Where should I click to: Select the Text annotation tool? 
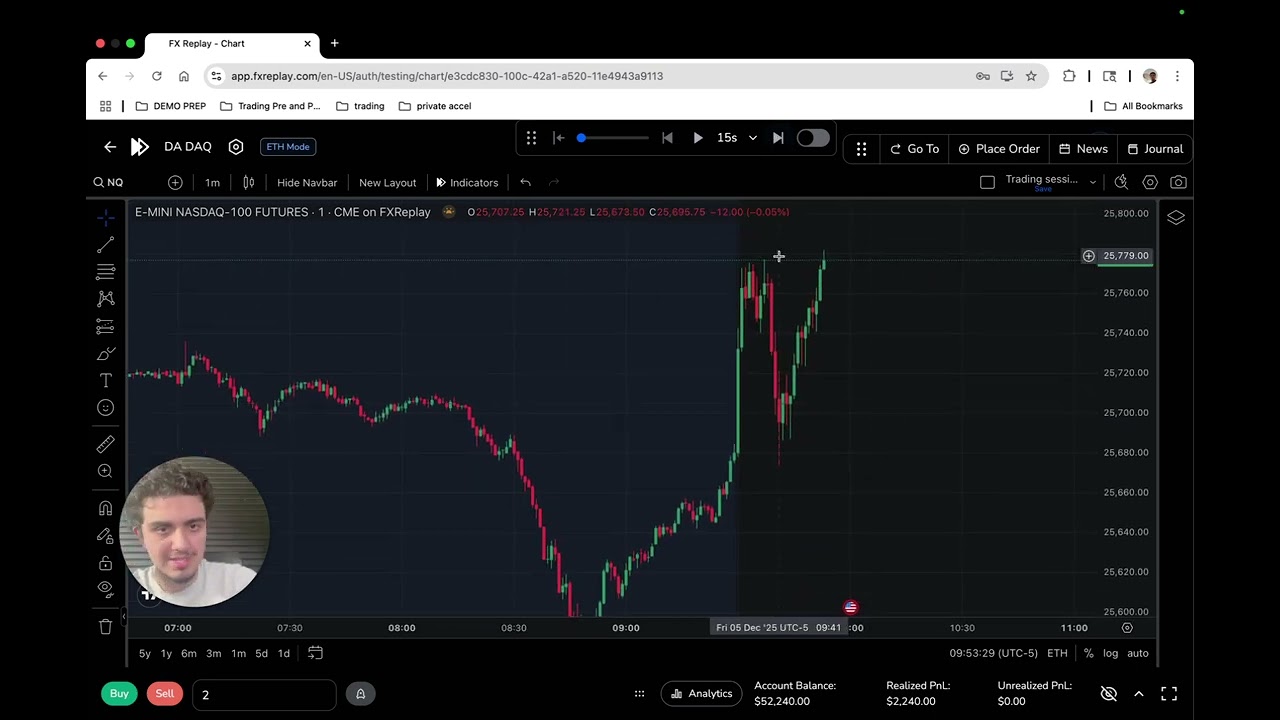click(x=105, y=381)
